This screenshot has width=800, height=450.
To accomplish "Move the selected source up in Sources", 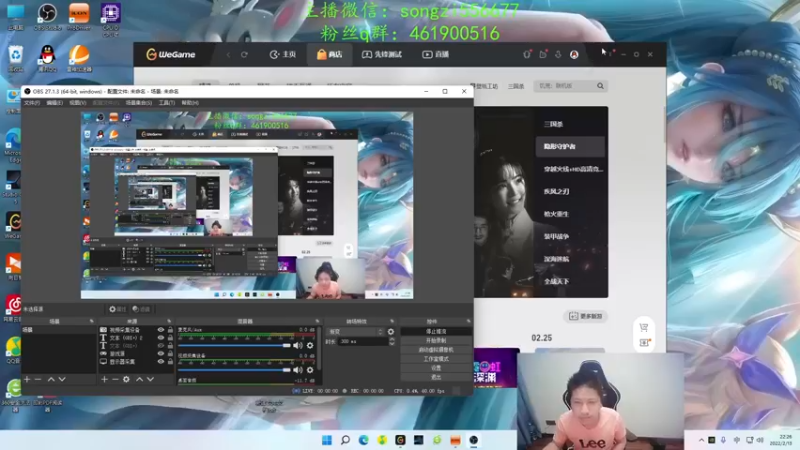I will [139, 380].
